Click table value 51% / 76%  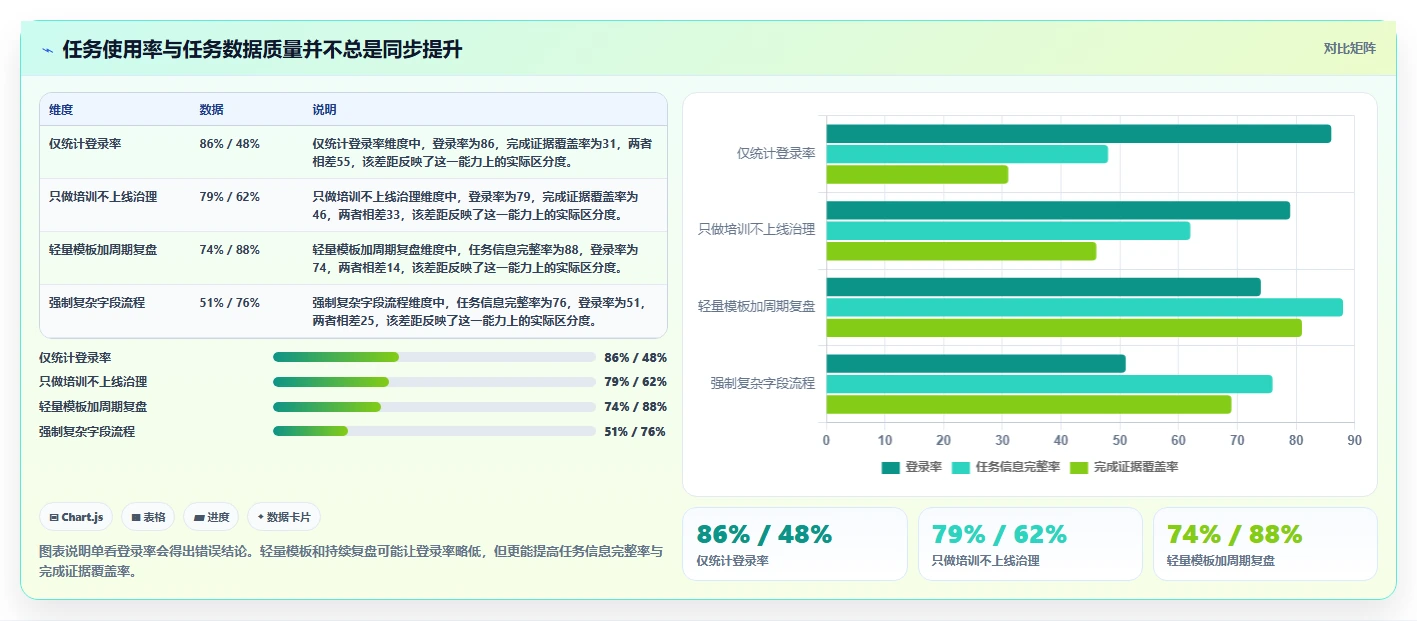[230, 303]
